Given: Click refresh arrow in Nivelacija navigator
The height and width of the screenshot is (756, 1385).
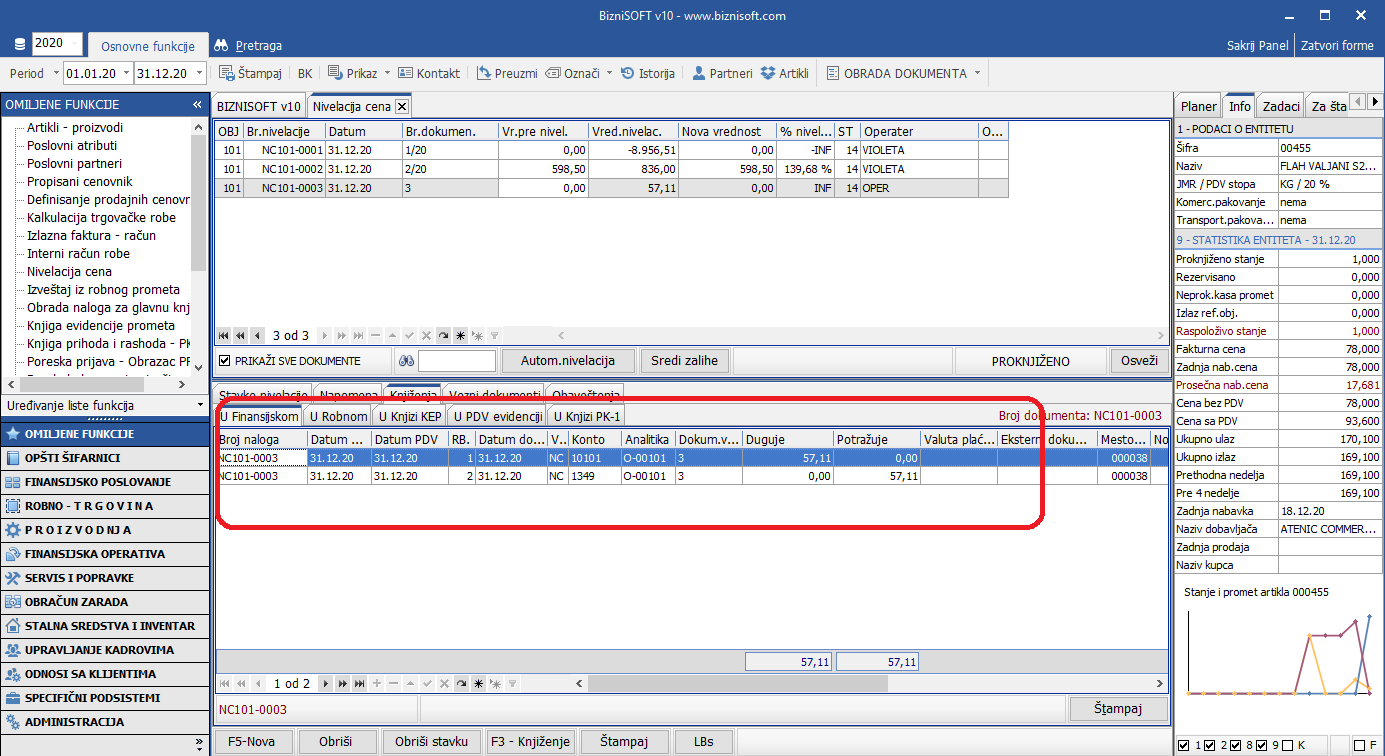Looking at the screenshot, I should click(443, 336).
